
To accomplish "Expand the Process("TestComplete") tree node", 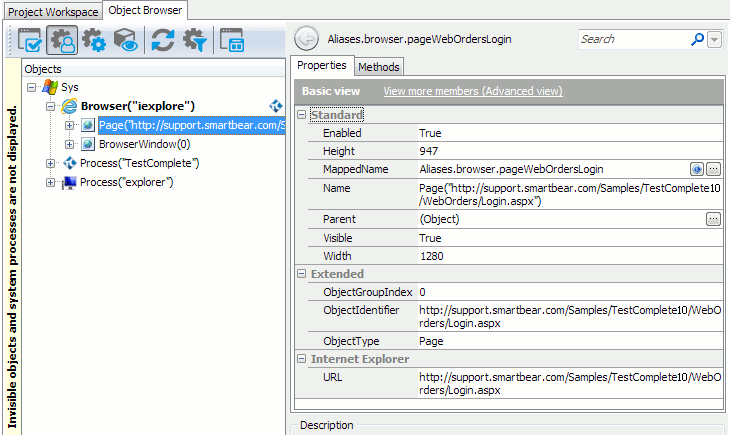I will [51, 163].
